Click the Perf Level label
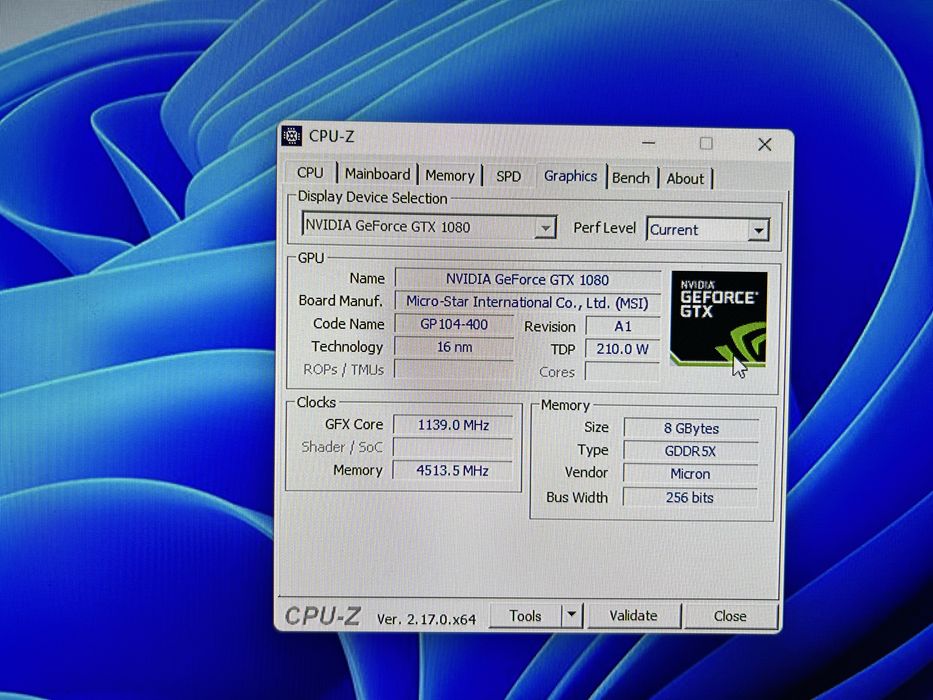This screenshot has width=933, height=700. (x=605, y=228)
